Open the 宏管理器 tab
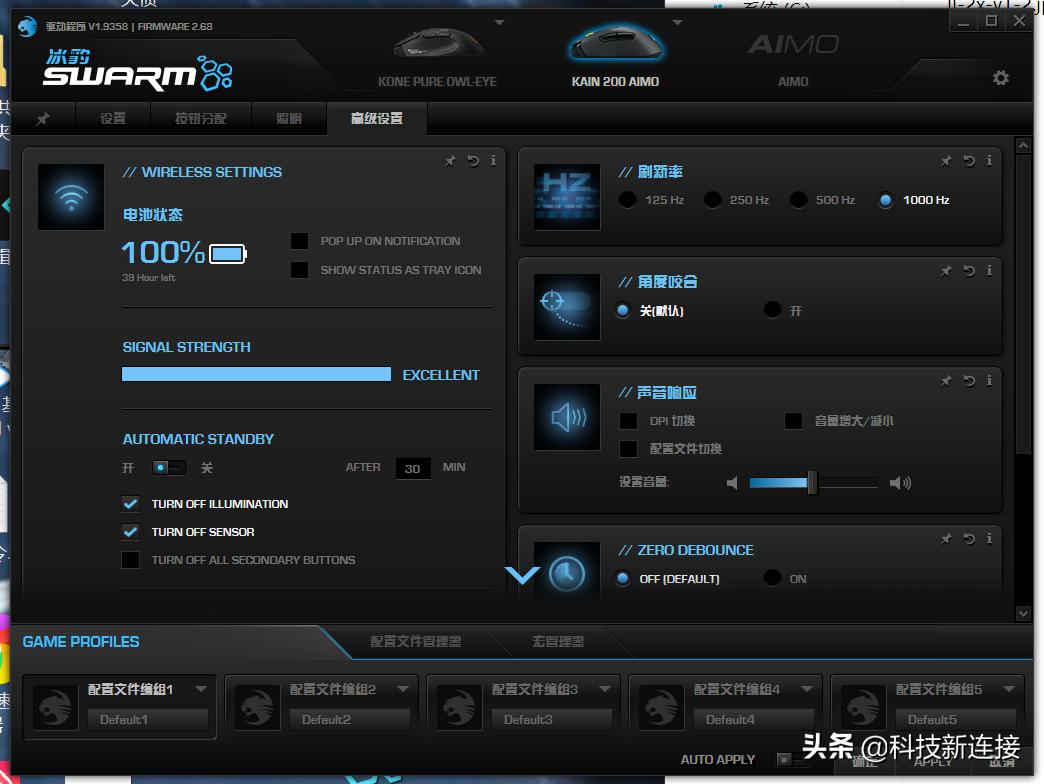 point(558,642)
